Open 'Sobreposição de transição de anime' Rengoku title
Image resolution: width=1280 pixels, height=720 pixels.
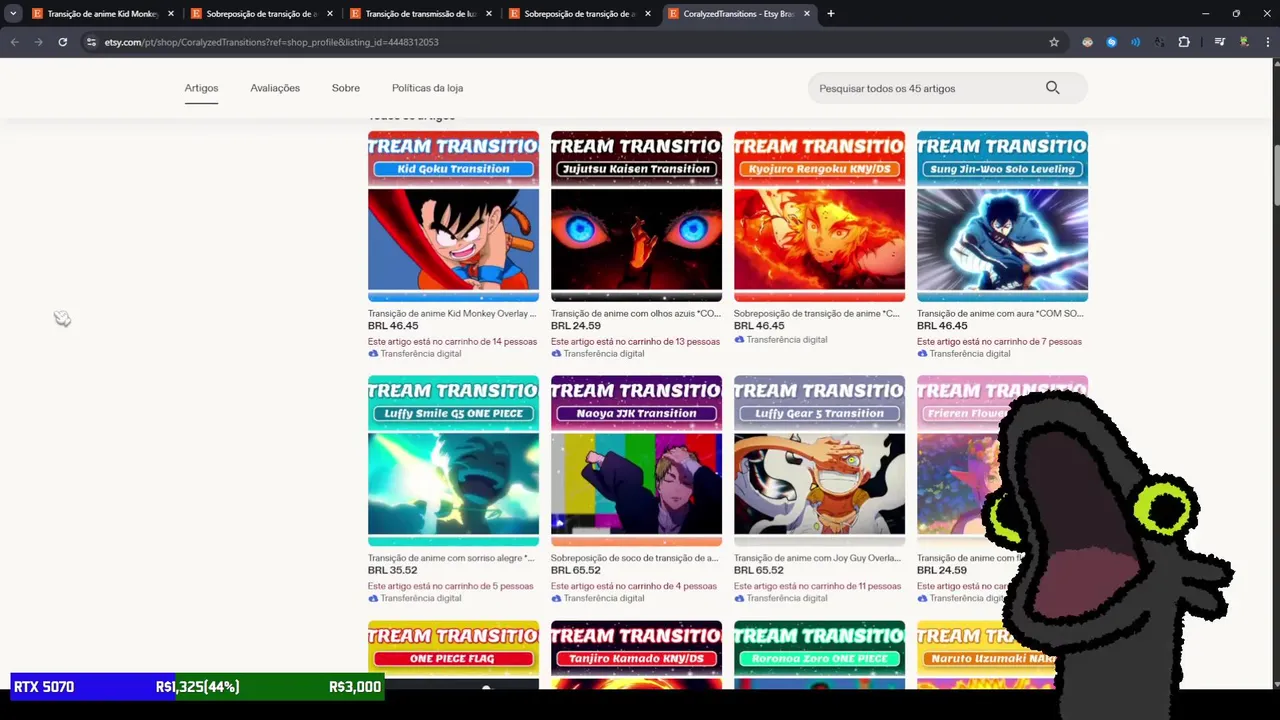click(x=816, y=313)
